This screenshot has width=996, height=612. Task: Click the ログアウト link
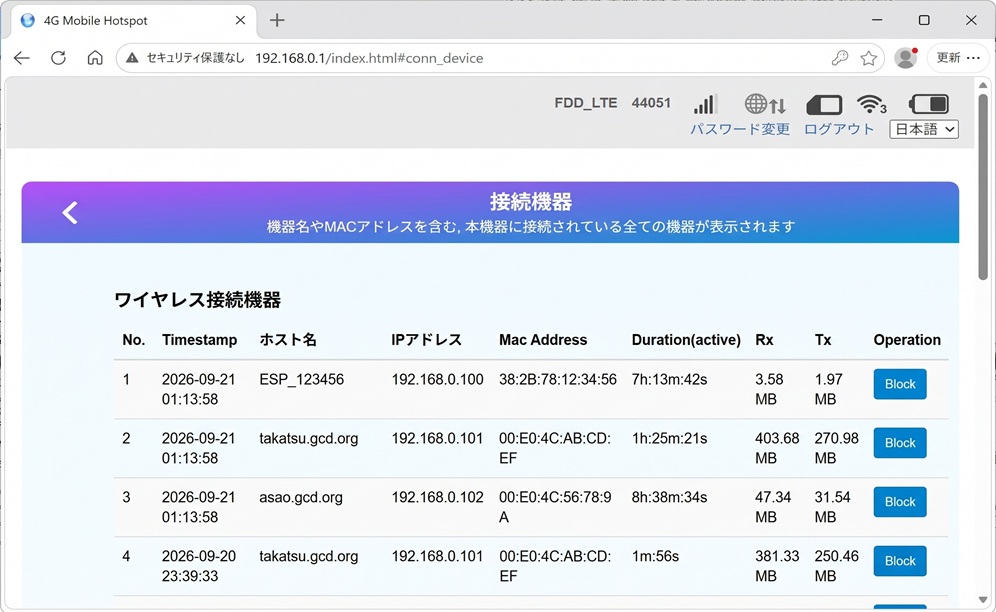(839, 129)
